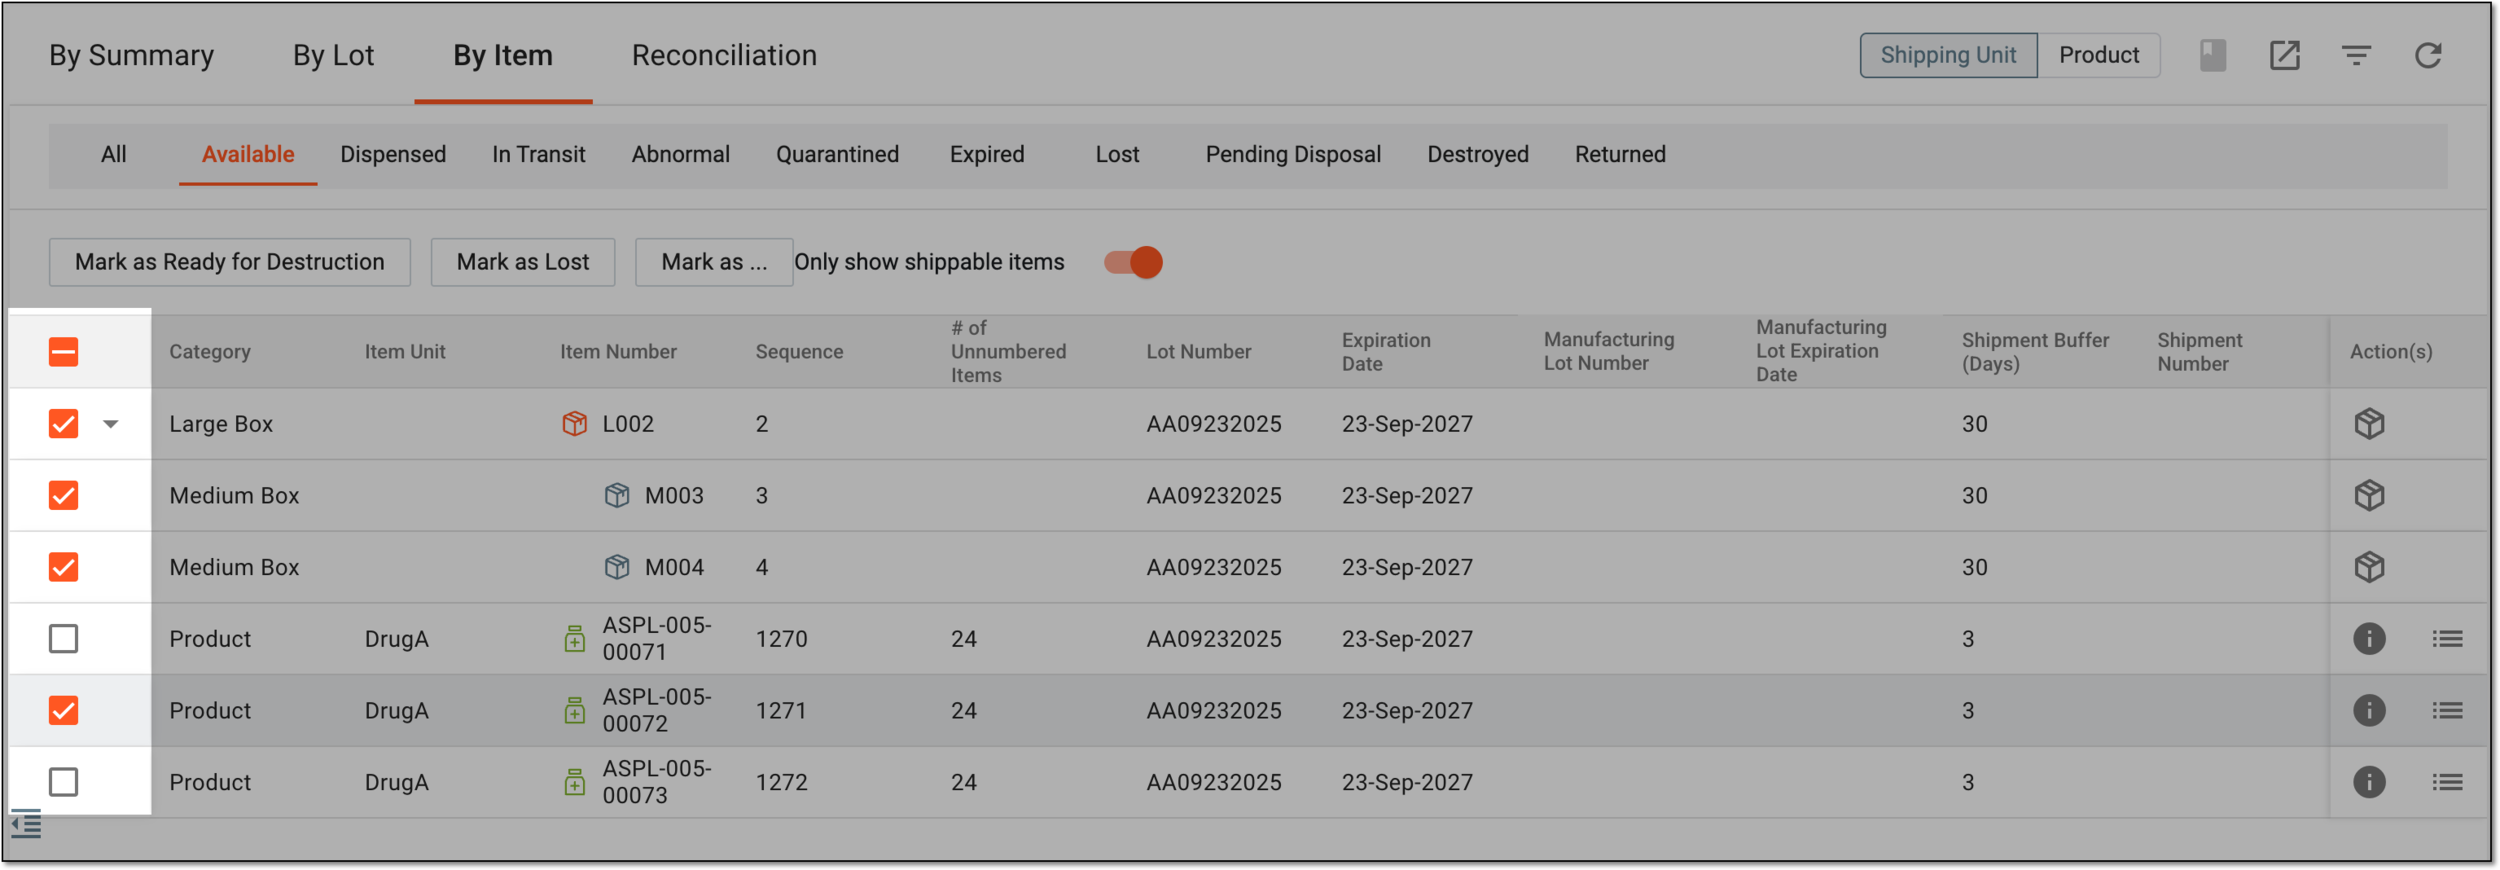Open the Mark as ... dropdown
The height and width of the screenshot is (870, 2500).
point(714,262)
